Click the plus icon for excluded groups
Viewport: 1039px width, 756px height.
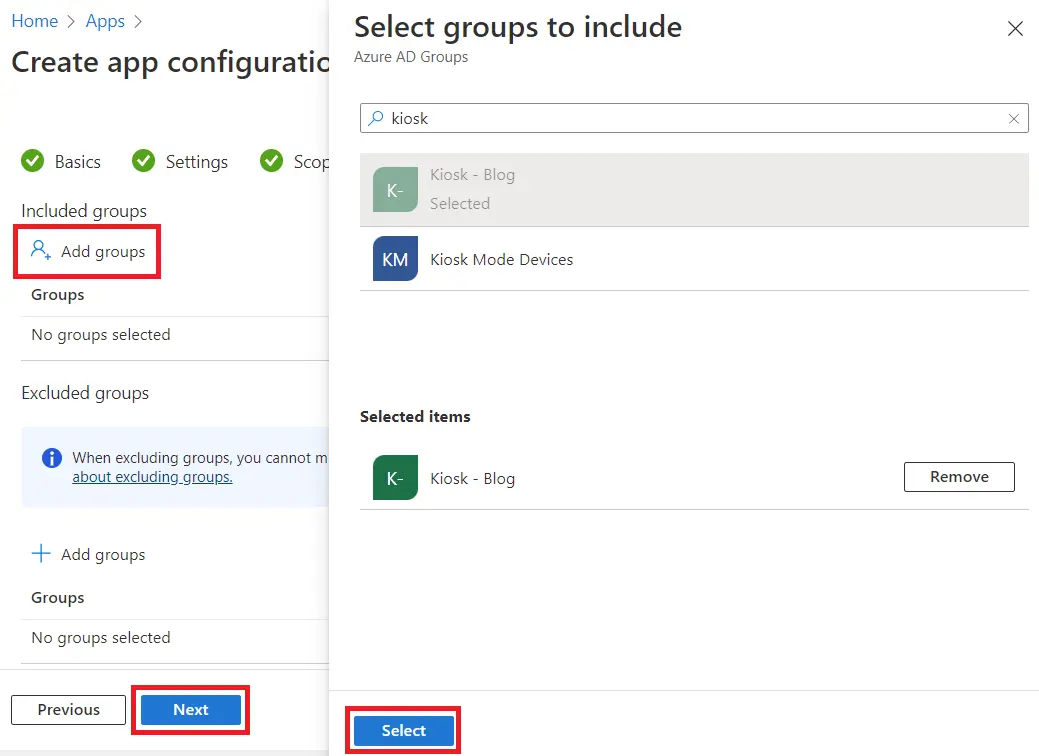coord(41,554)
